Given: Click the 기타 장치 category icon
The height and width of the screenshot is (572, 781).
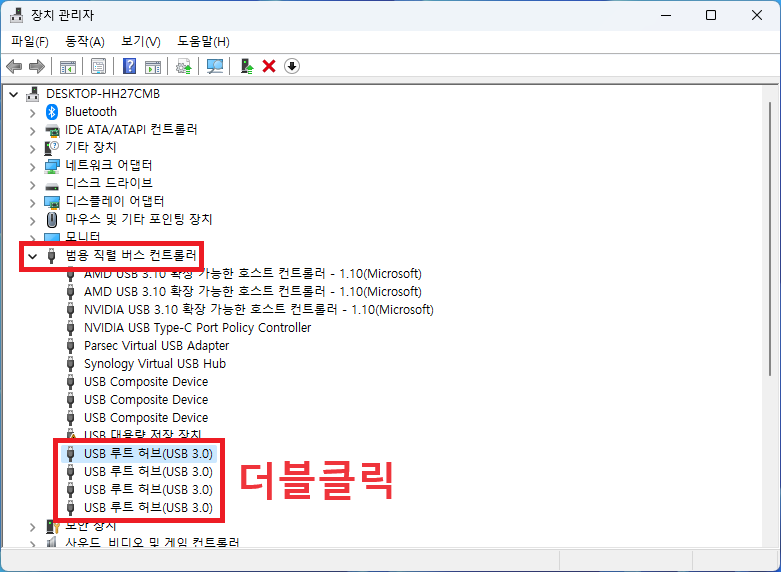Looking at the screenshot, I should (x=51, y=147).
